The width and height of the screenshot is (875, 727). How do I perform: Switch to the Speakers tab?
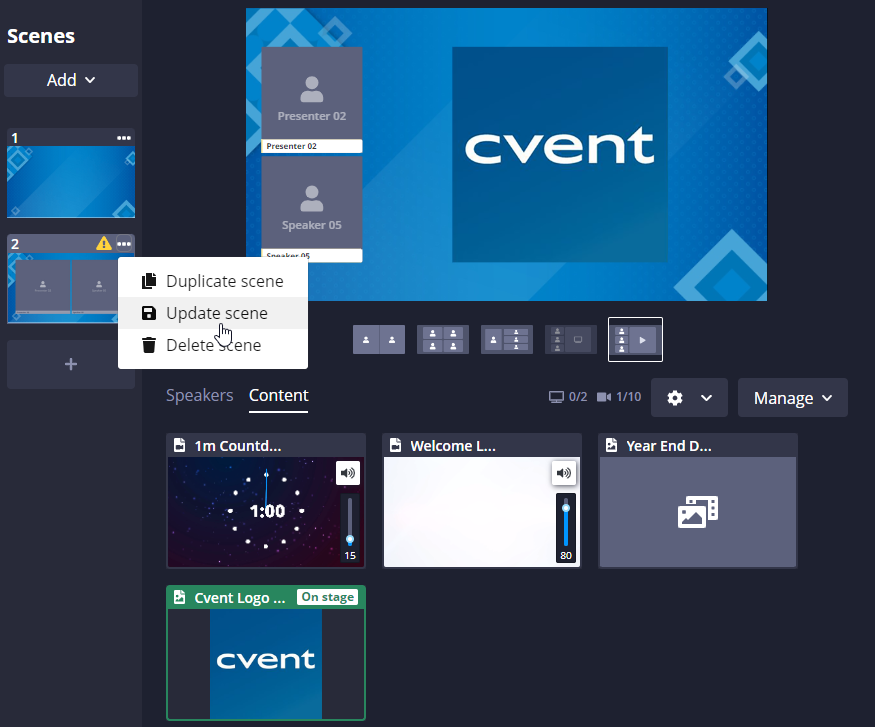pos(199,396)
